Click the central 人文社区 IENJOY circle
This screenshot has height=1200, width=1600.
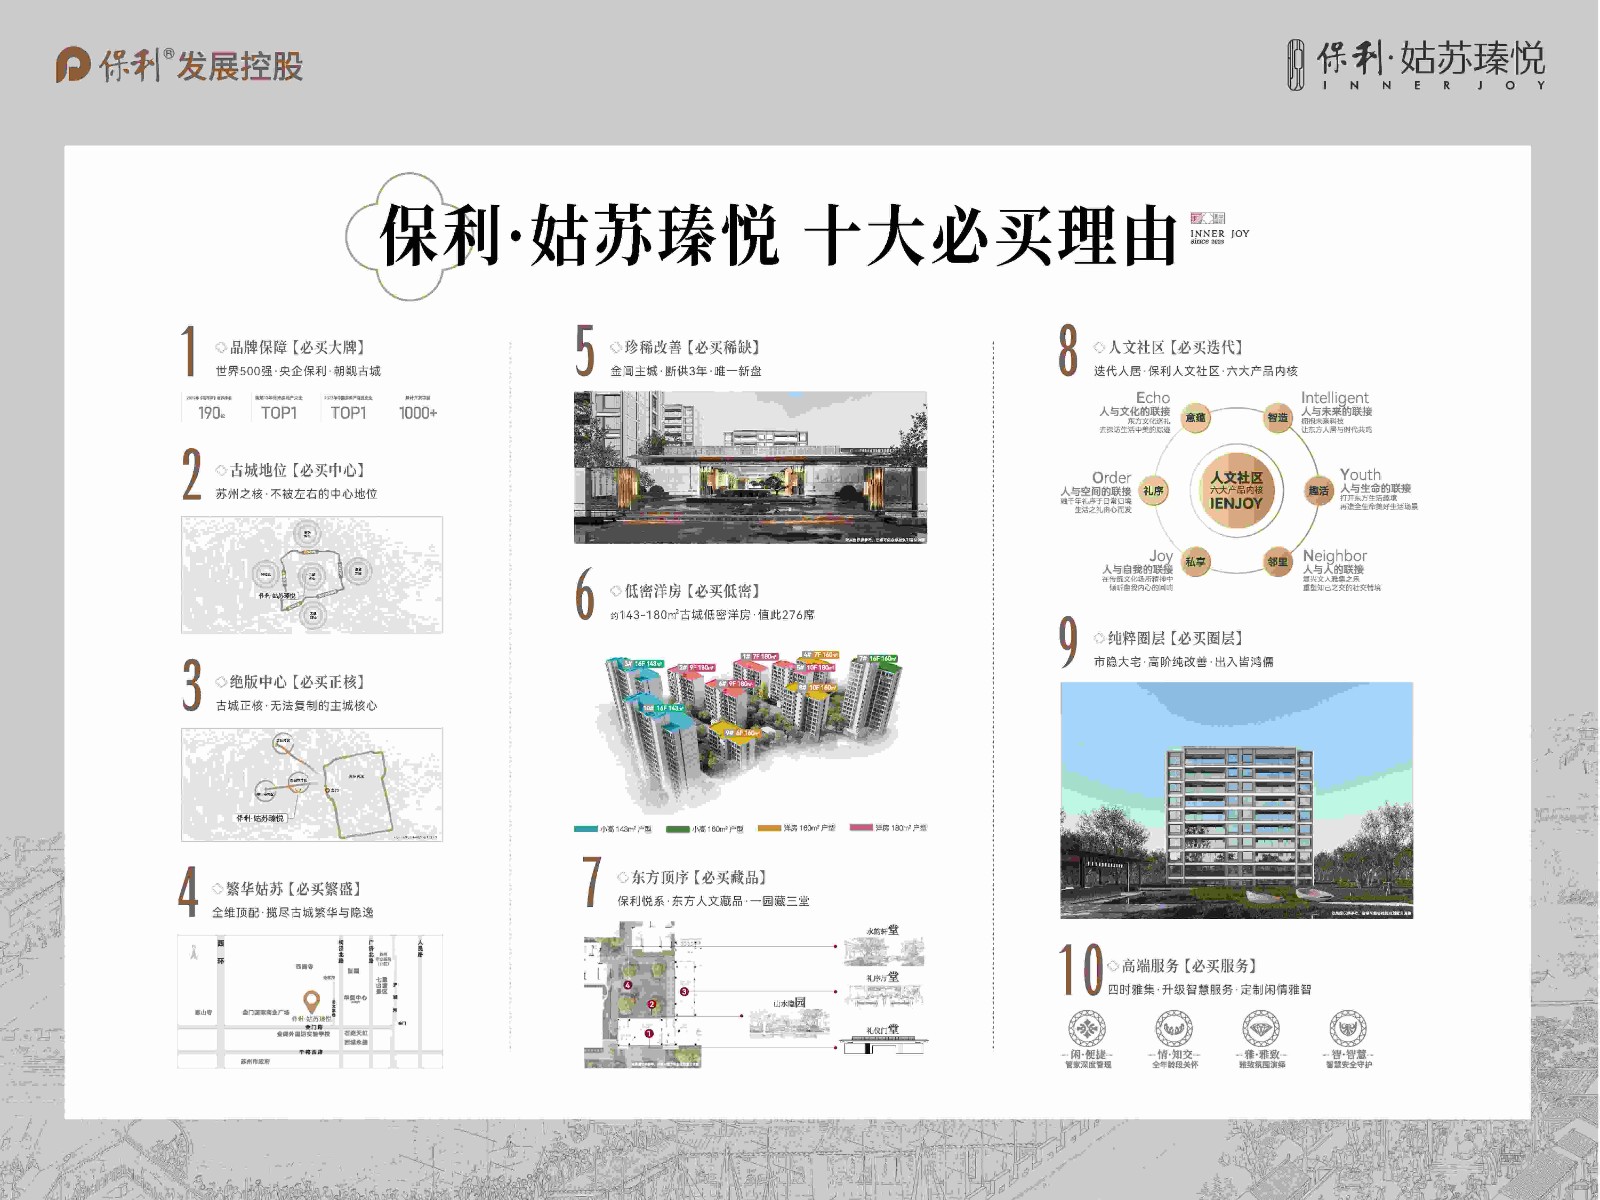[1236, 490]
